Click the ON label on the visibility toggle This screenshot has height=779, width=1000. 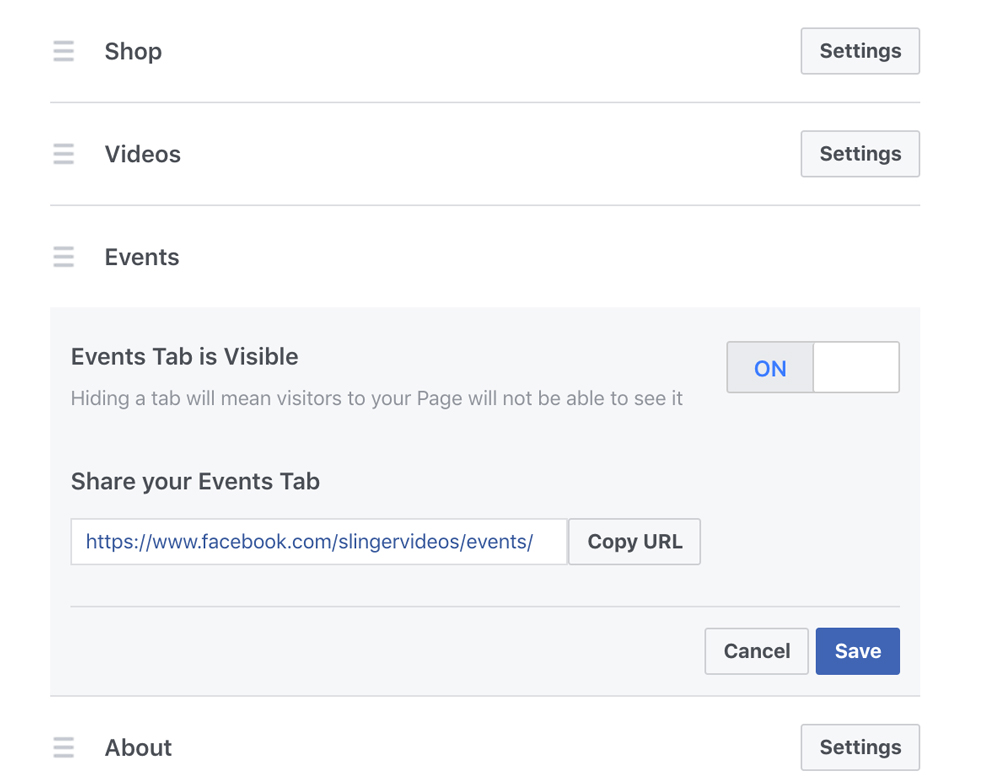(x=769, y=368)
